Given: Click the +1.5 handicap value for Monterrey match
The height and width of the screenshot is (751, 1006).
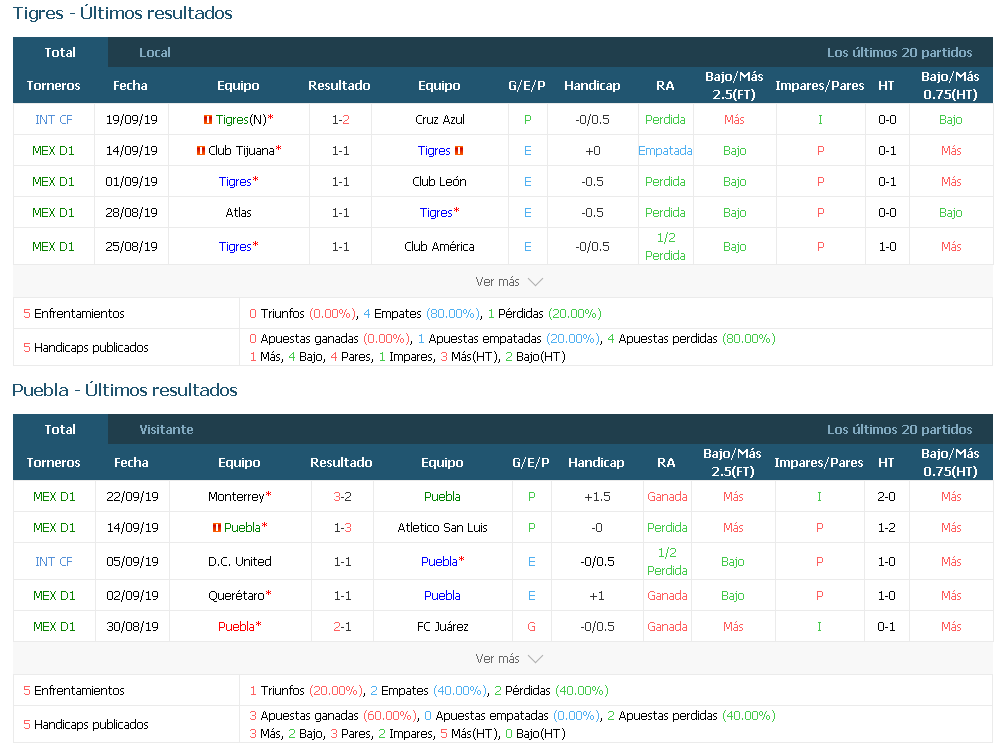Looking at the screenshot, I should coord(597,496).
